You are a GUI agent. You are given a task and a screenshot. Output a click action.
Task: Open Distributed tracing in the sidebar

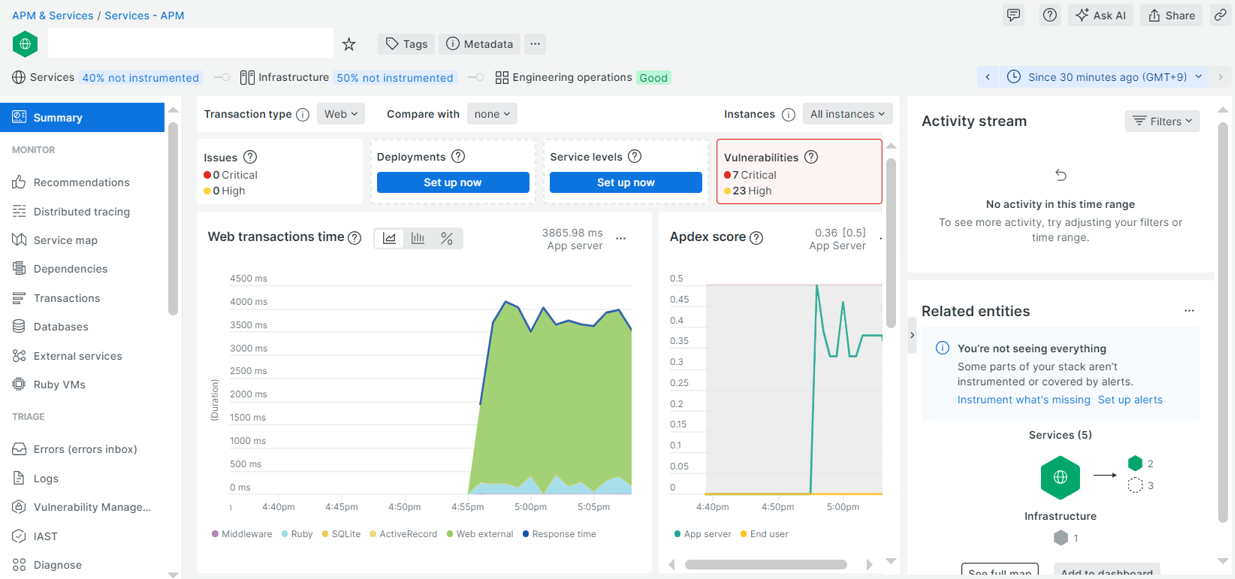click(82, 211)
